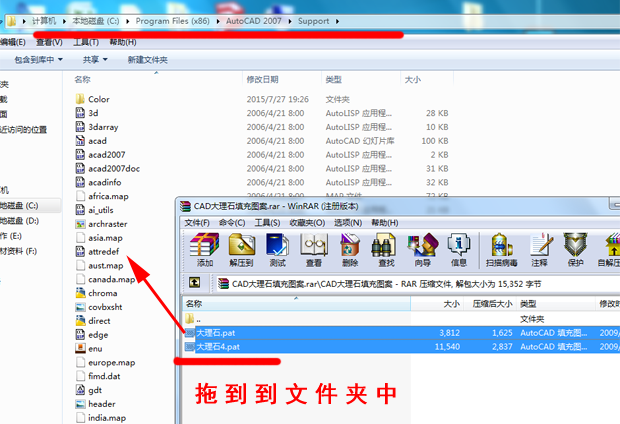Expand breadcrumb arrow after Support
This screenshot has width=620, height=424.
(x=337, y=21)
